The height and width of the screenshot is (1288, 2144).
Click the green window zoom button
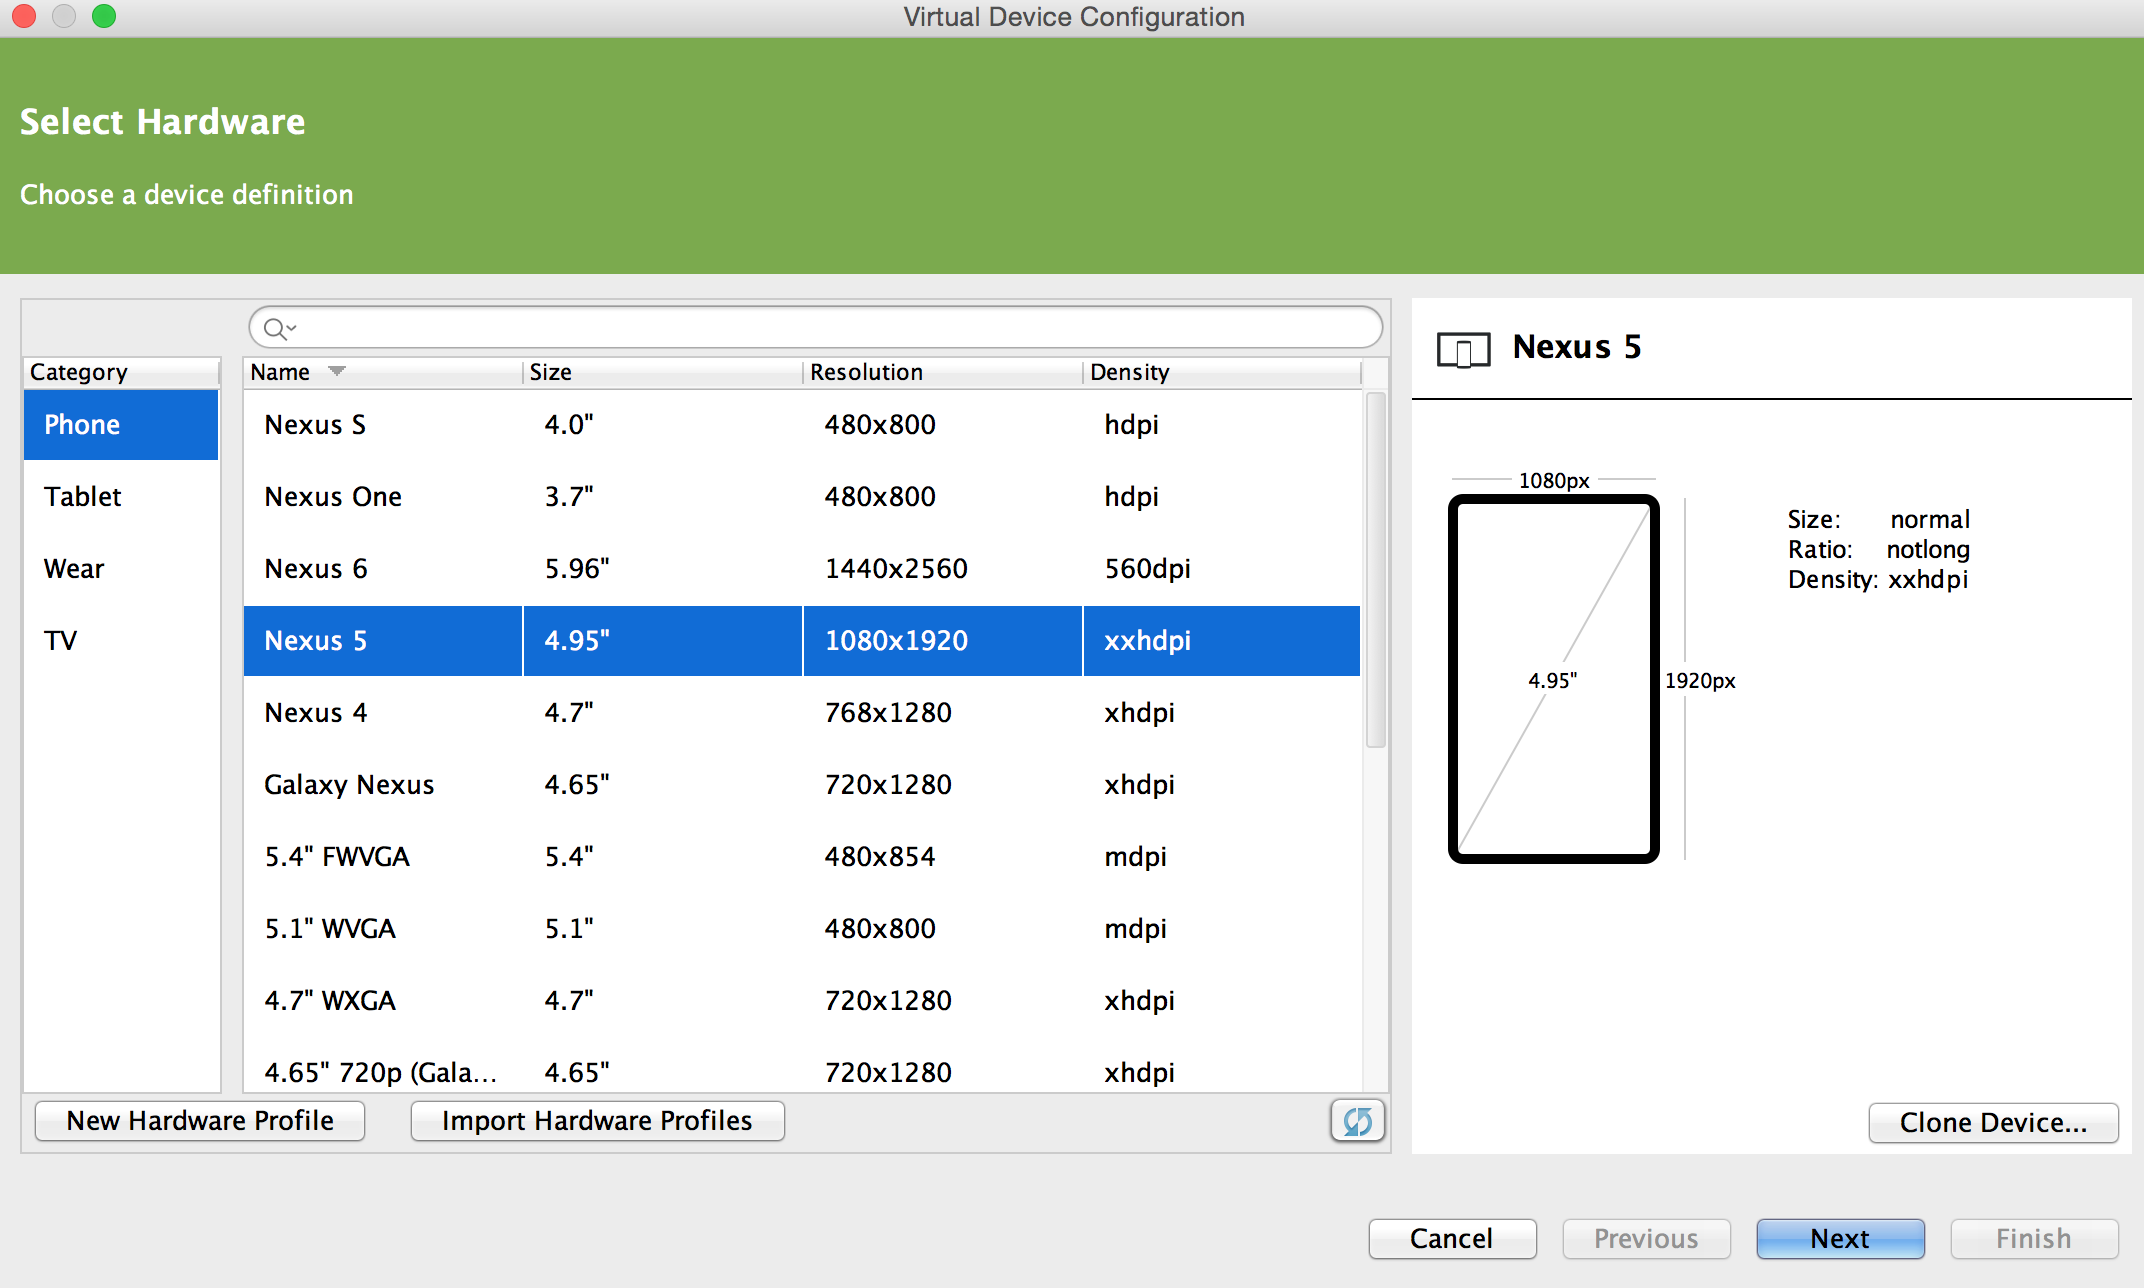point(104,16)
